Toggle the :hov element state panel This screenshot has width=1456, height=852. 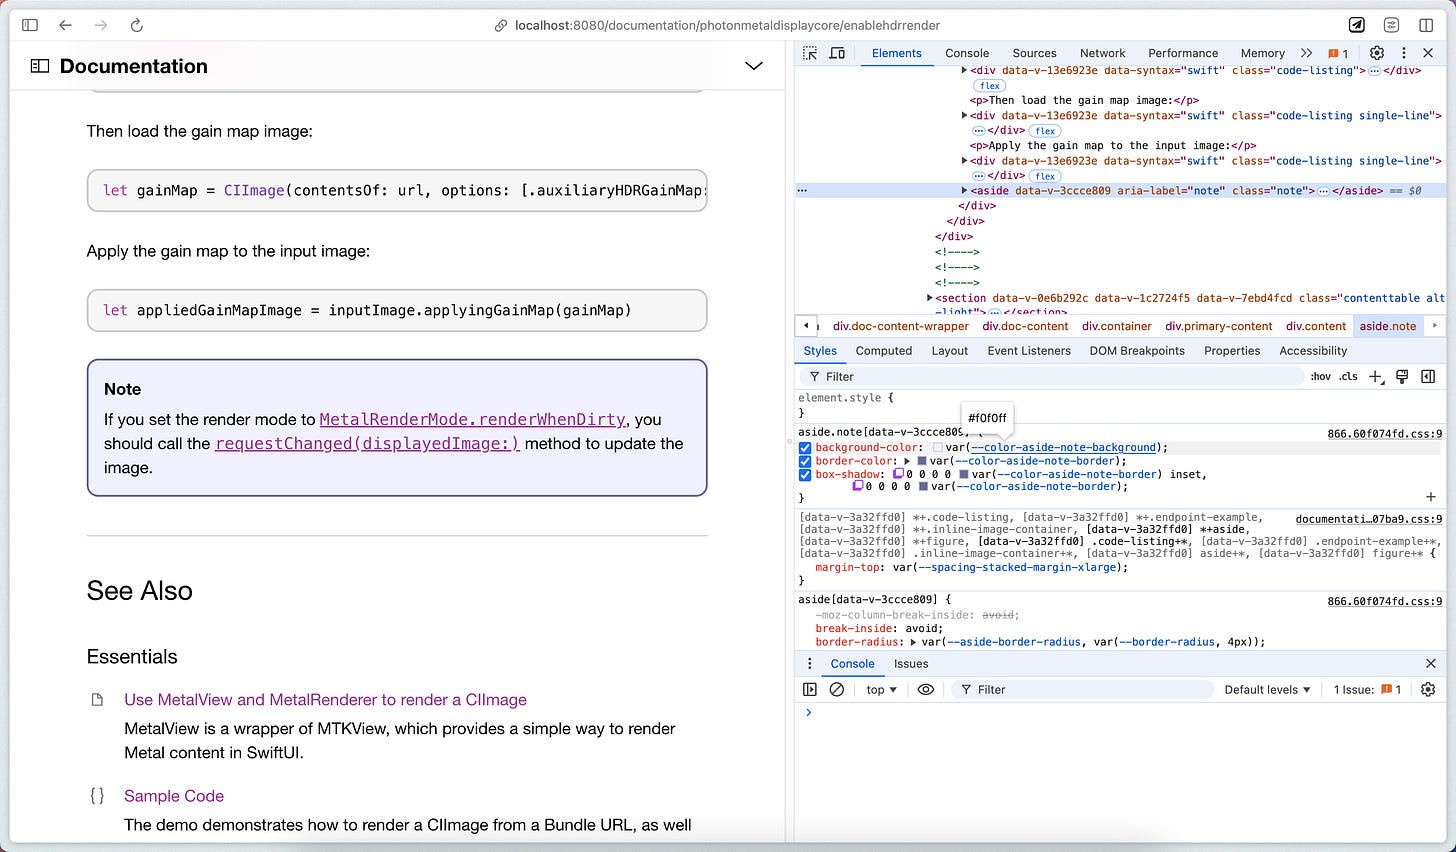(1321, 377)
